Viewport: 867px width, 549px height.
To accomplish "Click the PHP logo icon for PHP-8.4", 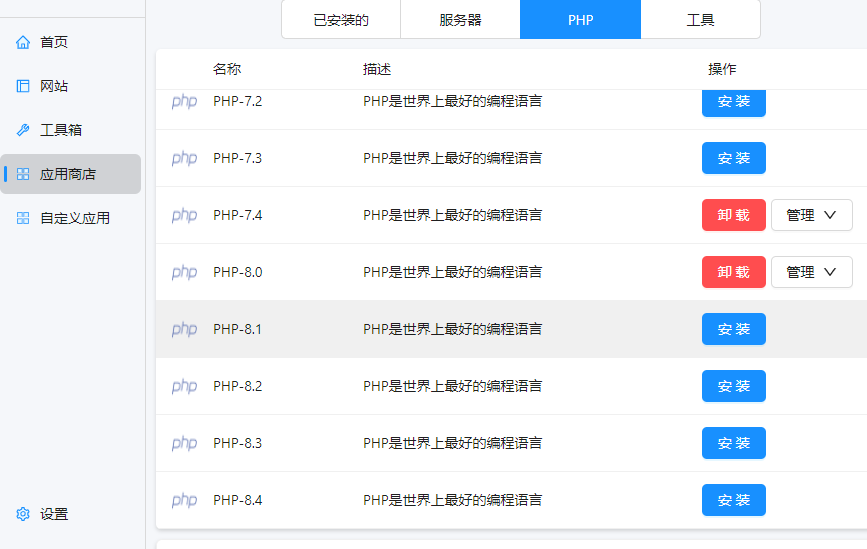I will point(184,500).
